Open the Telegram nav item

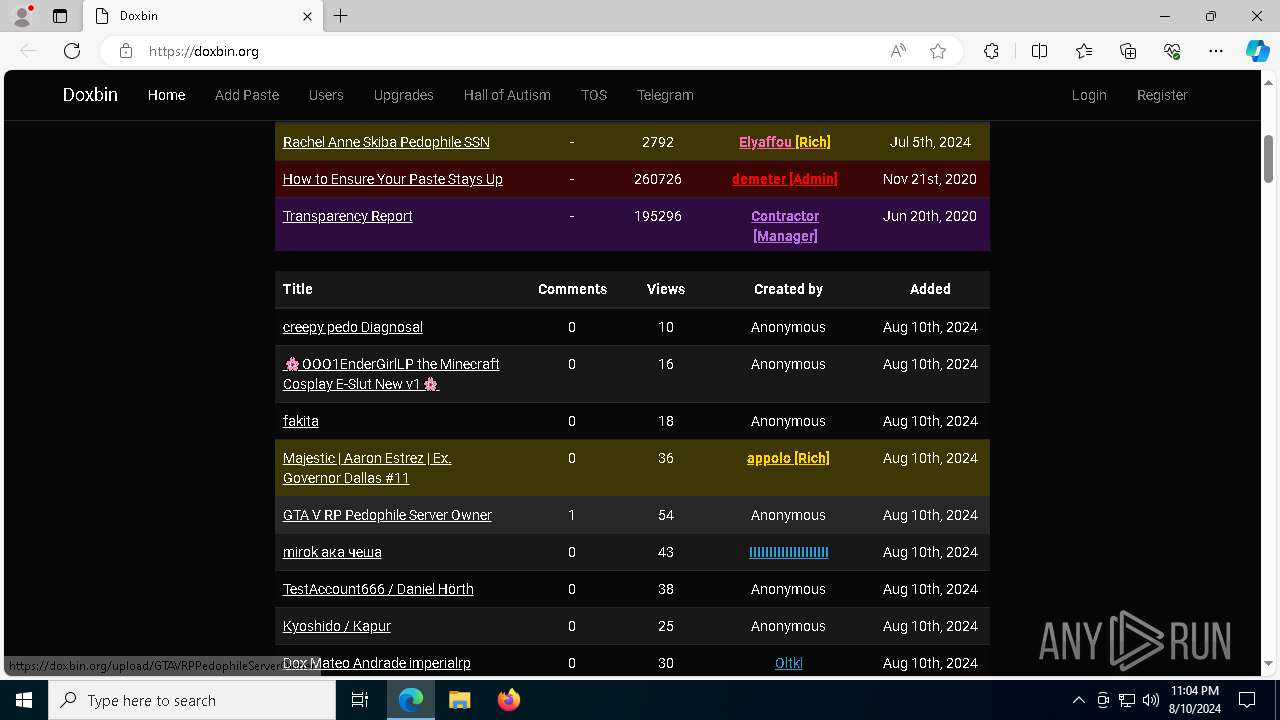click(x=665, y=95)
